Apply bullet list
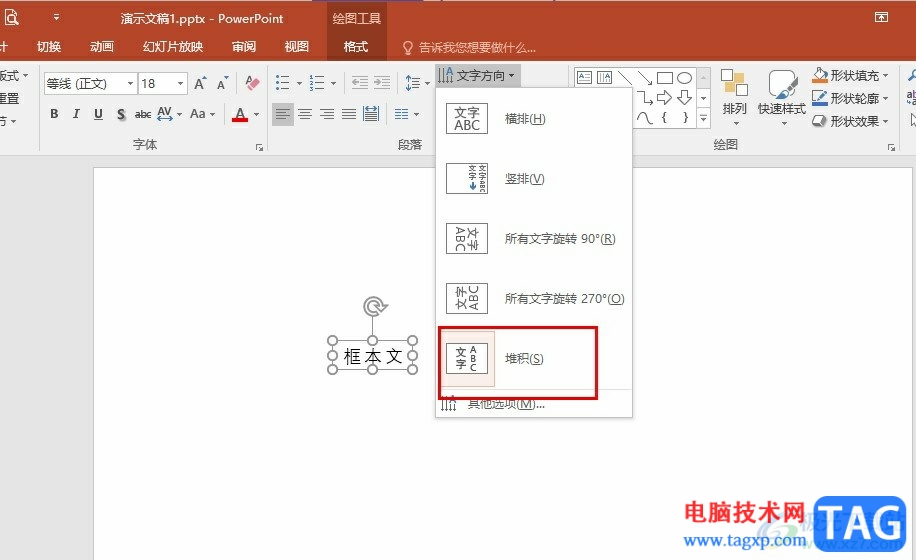This screenshot has height=560, width=916. coord(283,83)
